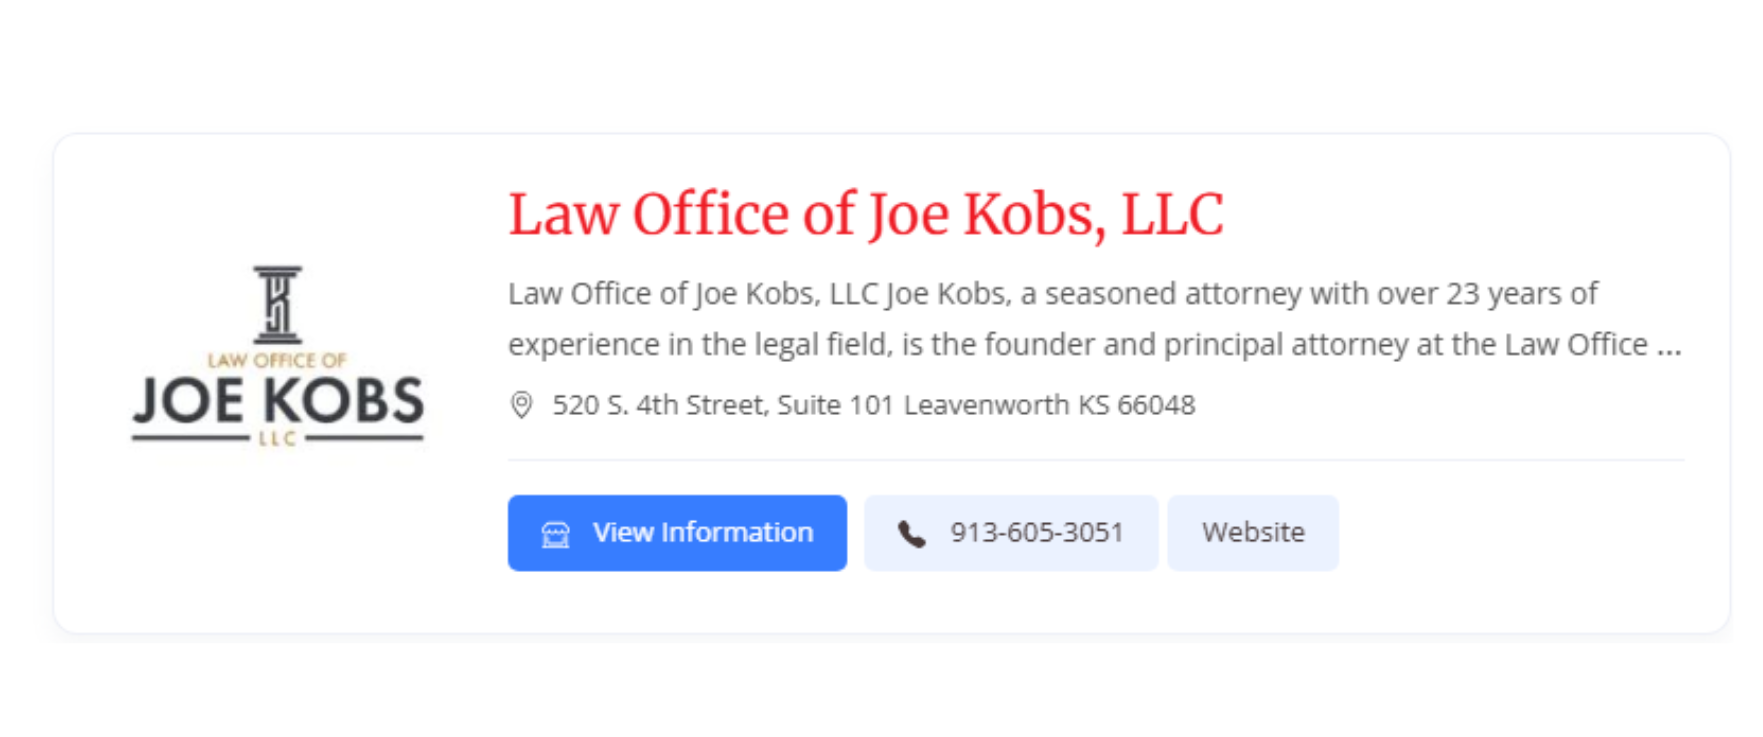
Task: Expand the truncated description ellipsis
Action: 1669,347
